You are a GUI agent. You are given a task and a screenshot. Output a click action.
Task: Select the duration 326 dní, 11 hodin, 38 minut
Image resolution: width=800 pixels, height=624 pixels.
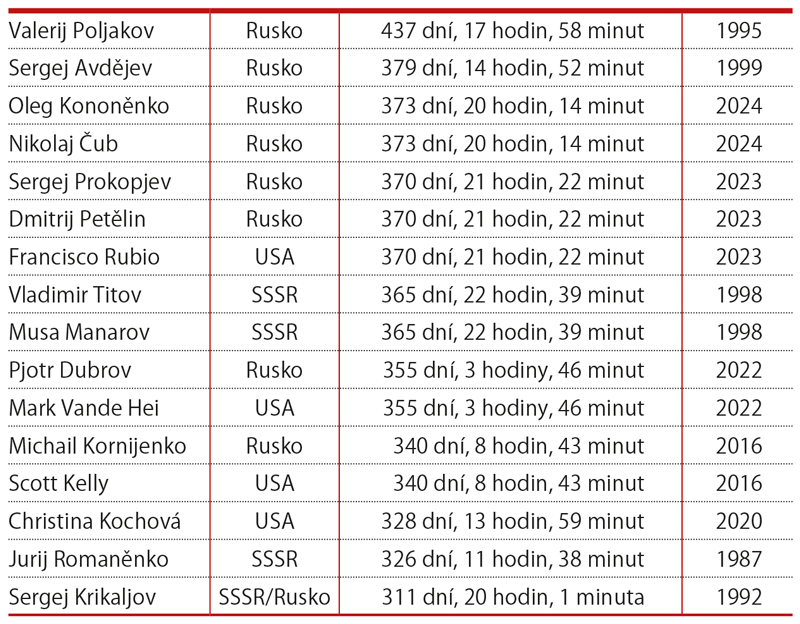pos(512,559)
